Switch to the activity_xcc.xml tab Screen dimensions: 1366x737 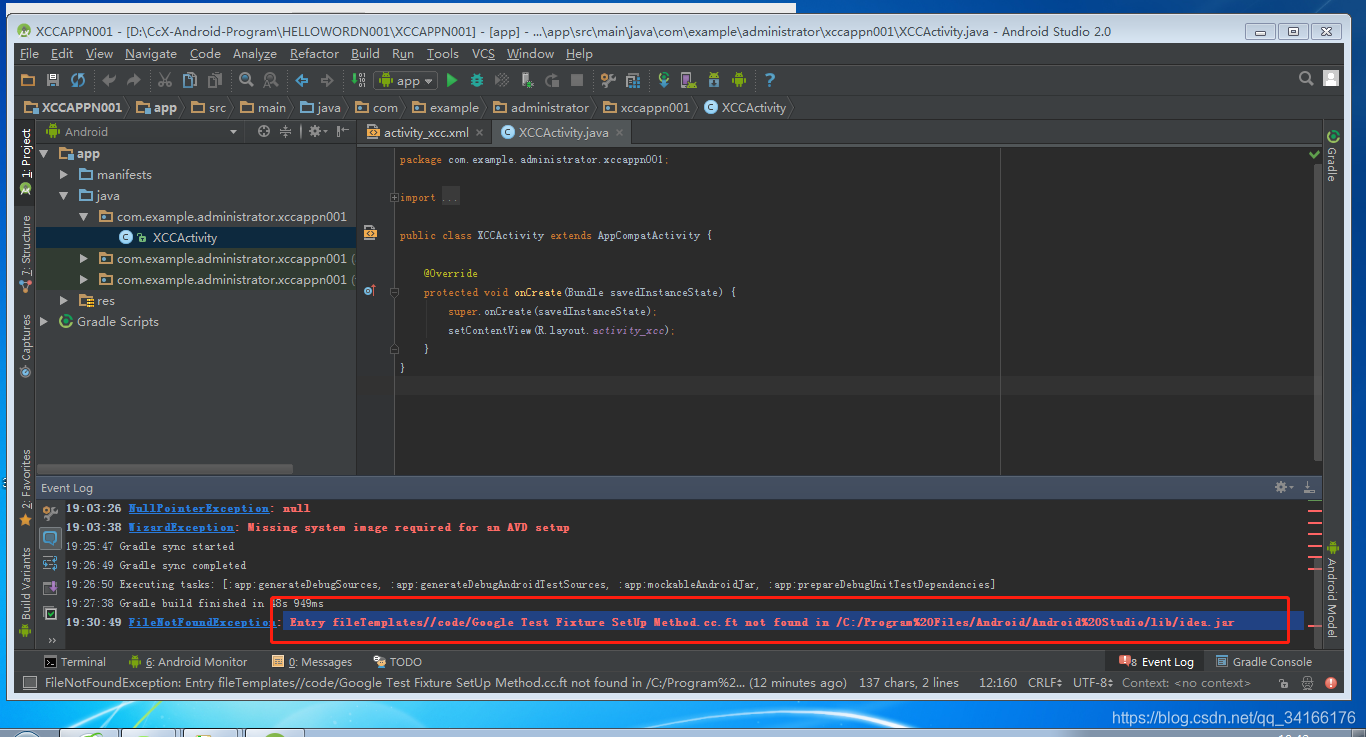tap(426, 132)
